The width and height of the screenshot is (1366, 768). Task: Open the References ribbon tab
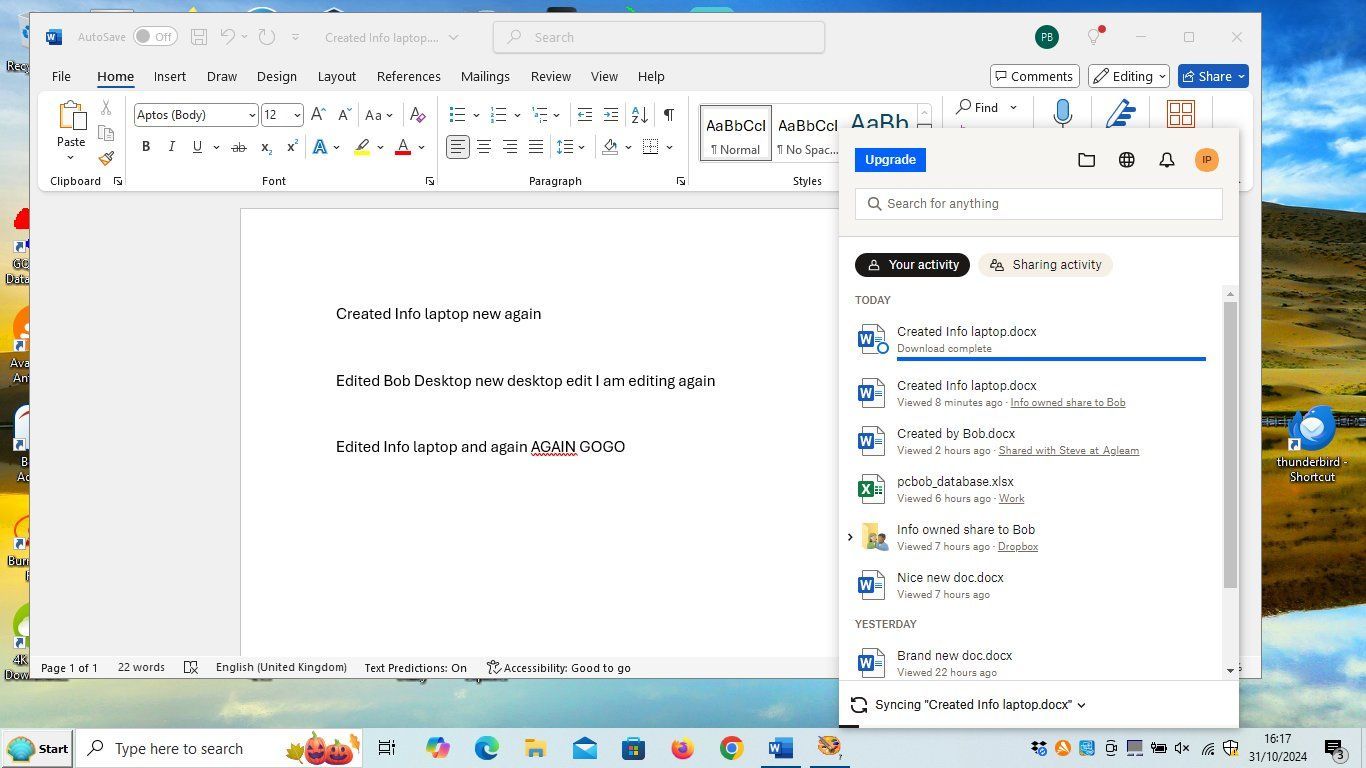[408, 76]
